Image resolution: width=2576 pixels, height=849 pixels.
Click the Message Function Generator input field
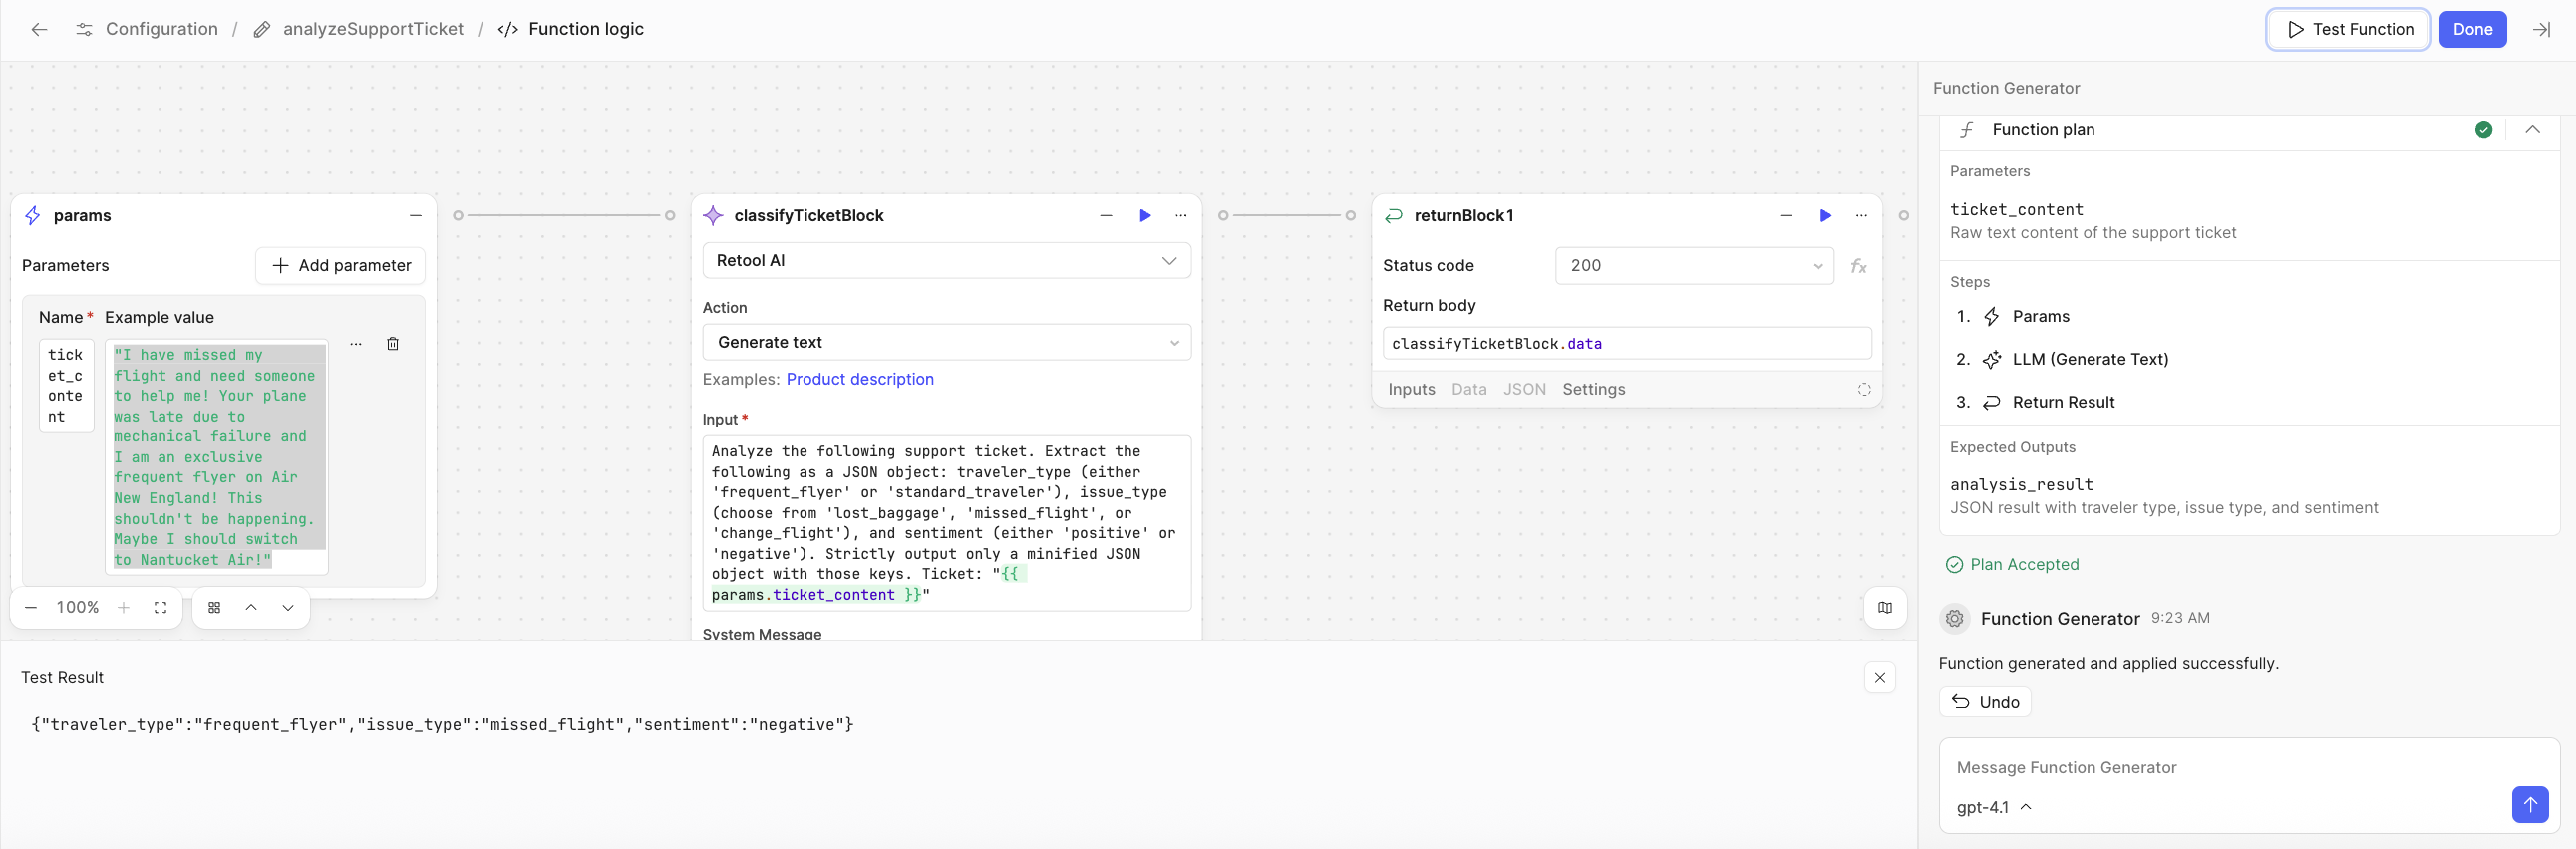tap(2220, 768)
